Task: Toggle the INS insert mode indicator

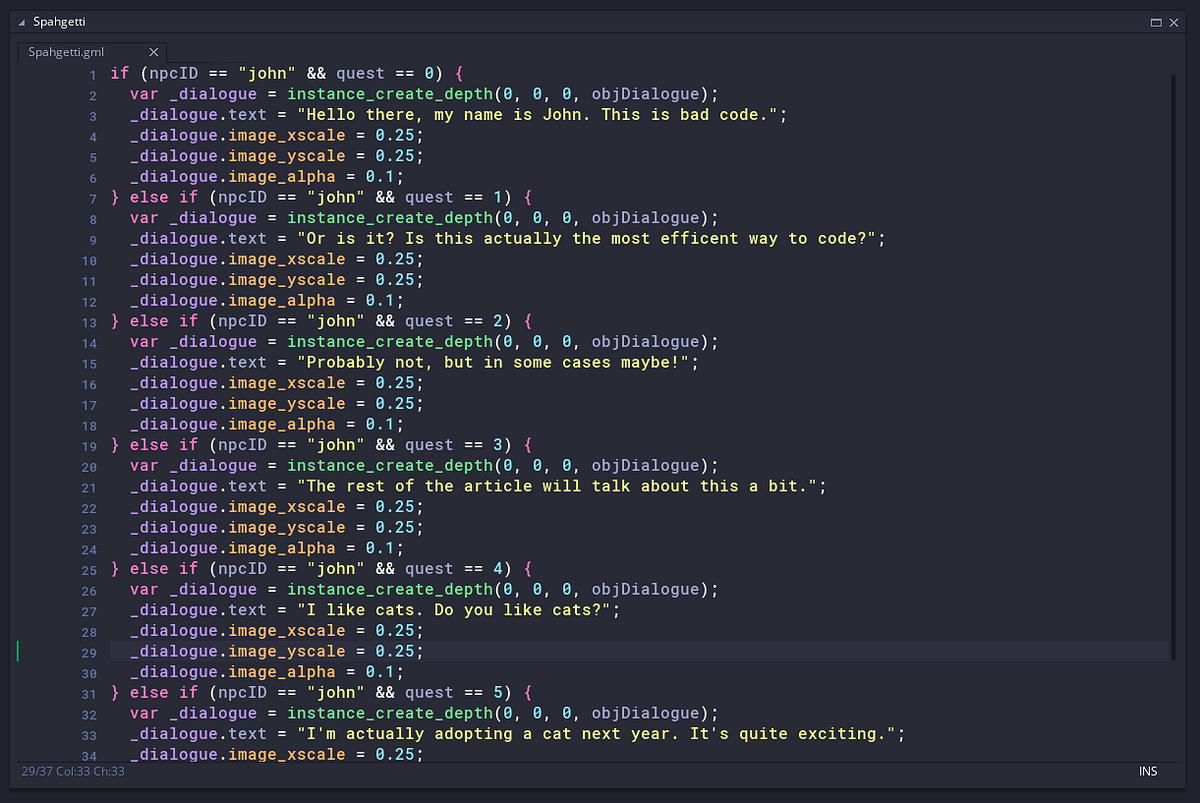Action: [1147, 771]
